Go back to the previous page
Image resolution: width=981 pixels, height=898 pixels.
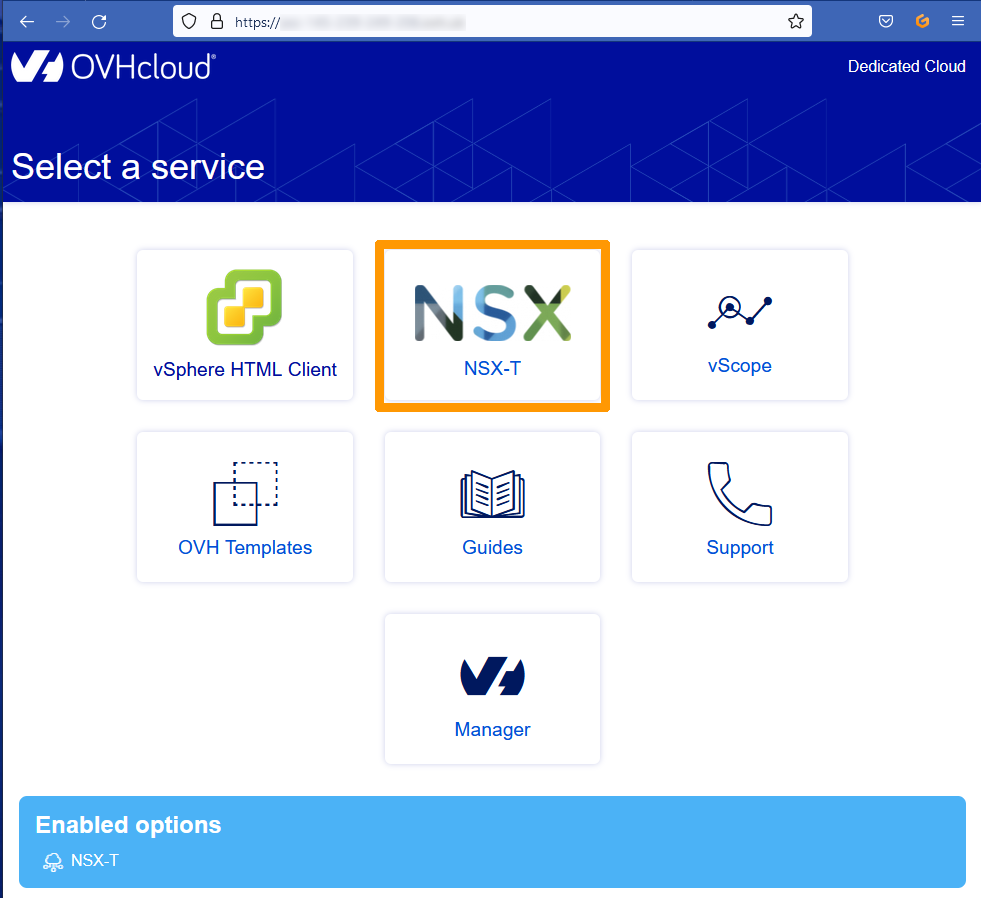(27, 21)
